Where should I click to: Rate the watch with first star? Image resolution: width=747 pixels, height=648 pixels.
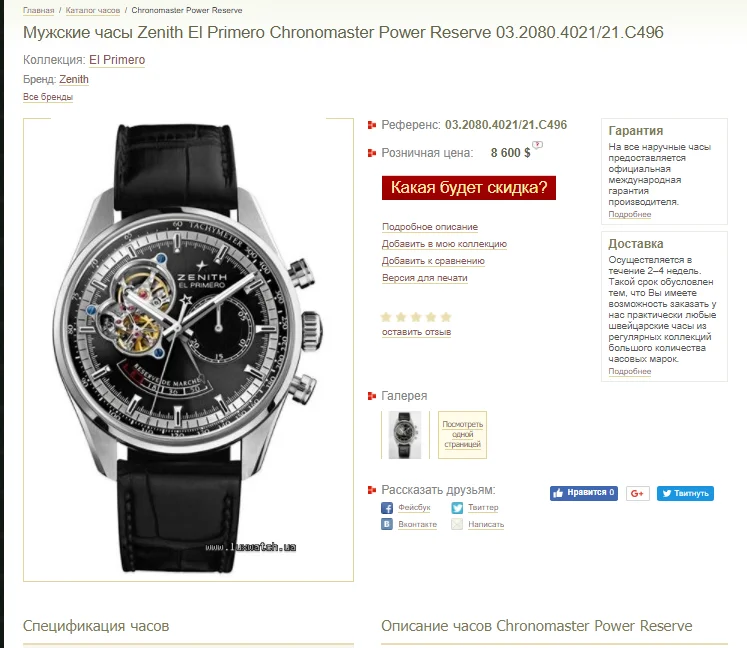pos(386,317)
